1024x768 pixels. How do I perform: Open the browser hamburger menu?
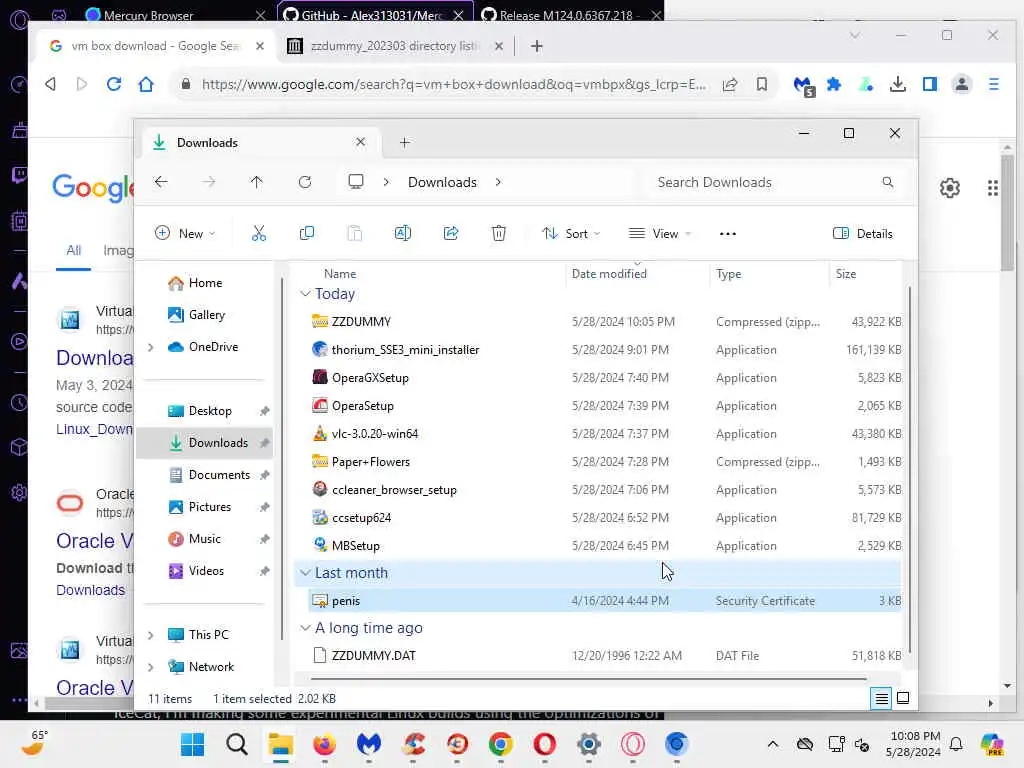coord(994,84)
